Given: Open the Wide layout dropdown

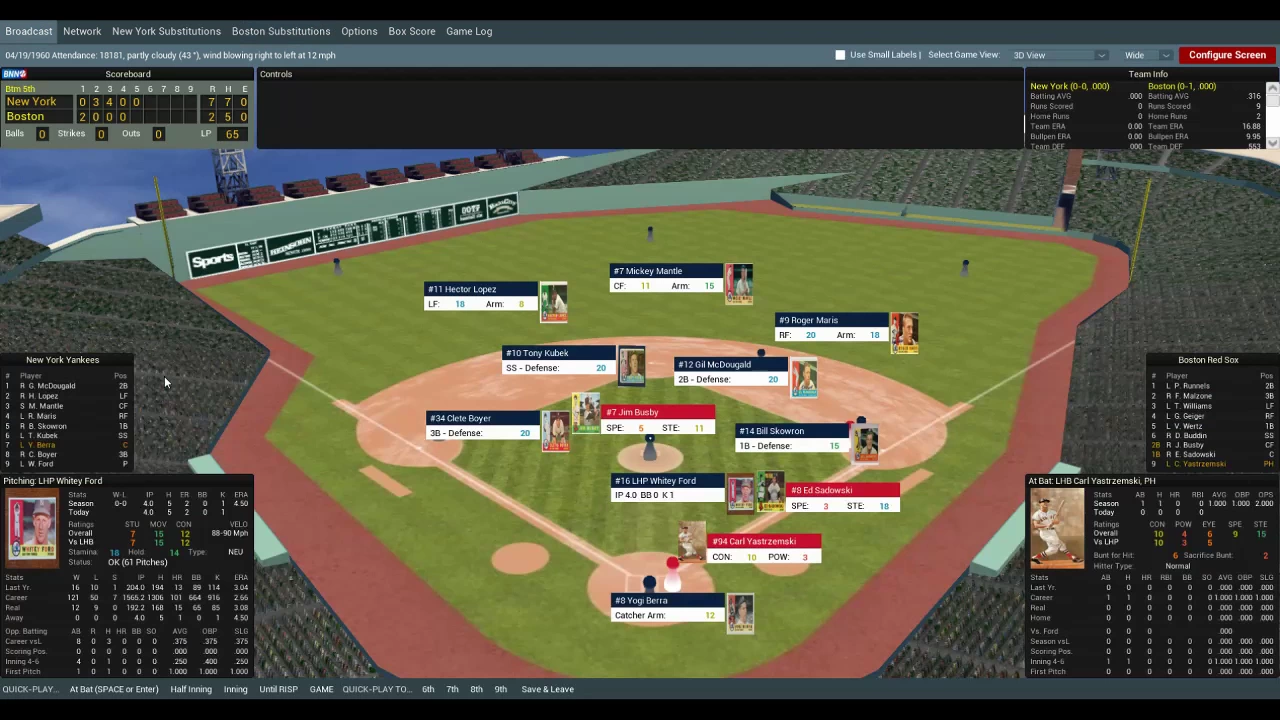Looking at the screenshot, I should [1147, 55].
